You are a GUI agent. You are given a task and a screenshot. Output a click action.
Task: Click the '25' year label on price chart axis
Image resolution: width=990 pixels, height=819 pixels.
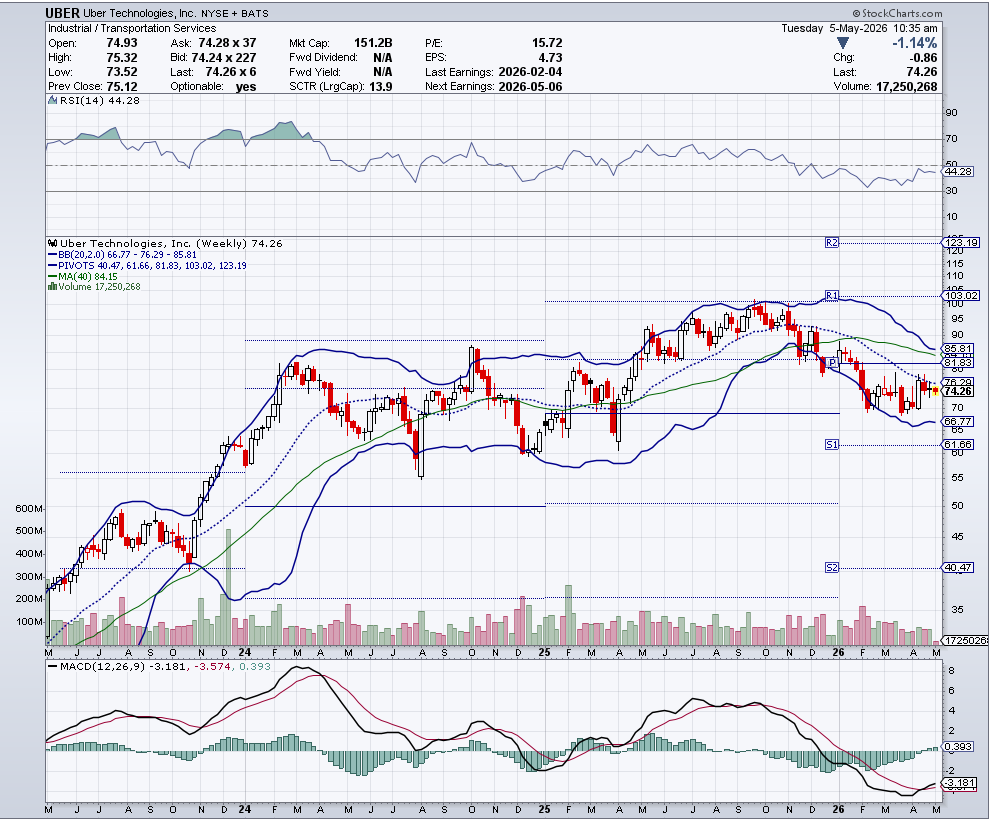(x=545, y=652)
